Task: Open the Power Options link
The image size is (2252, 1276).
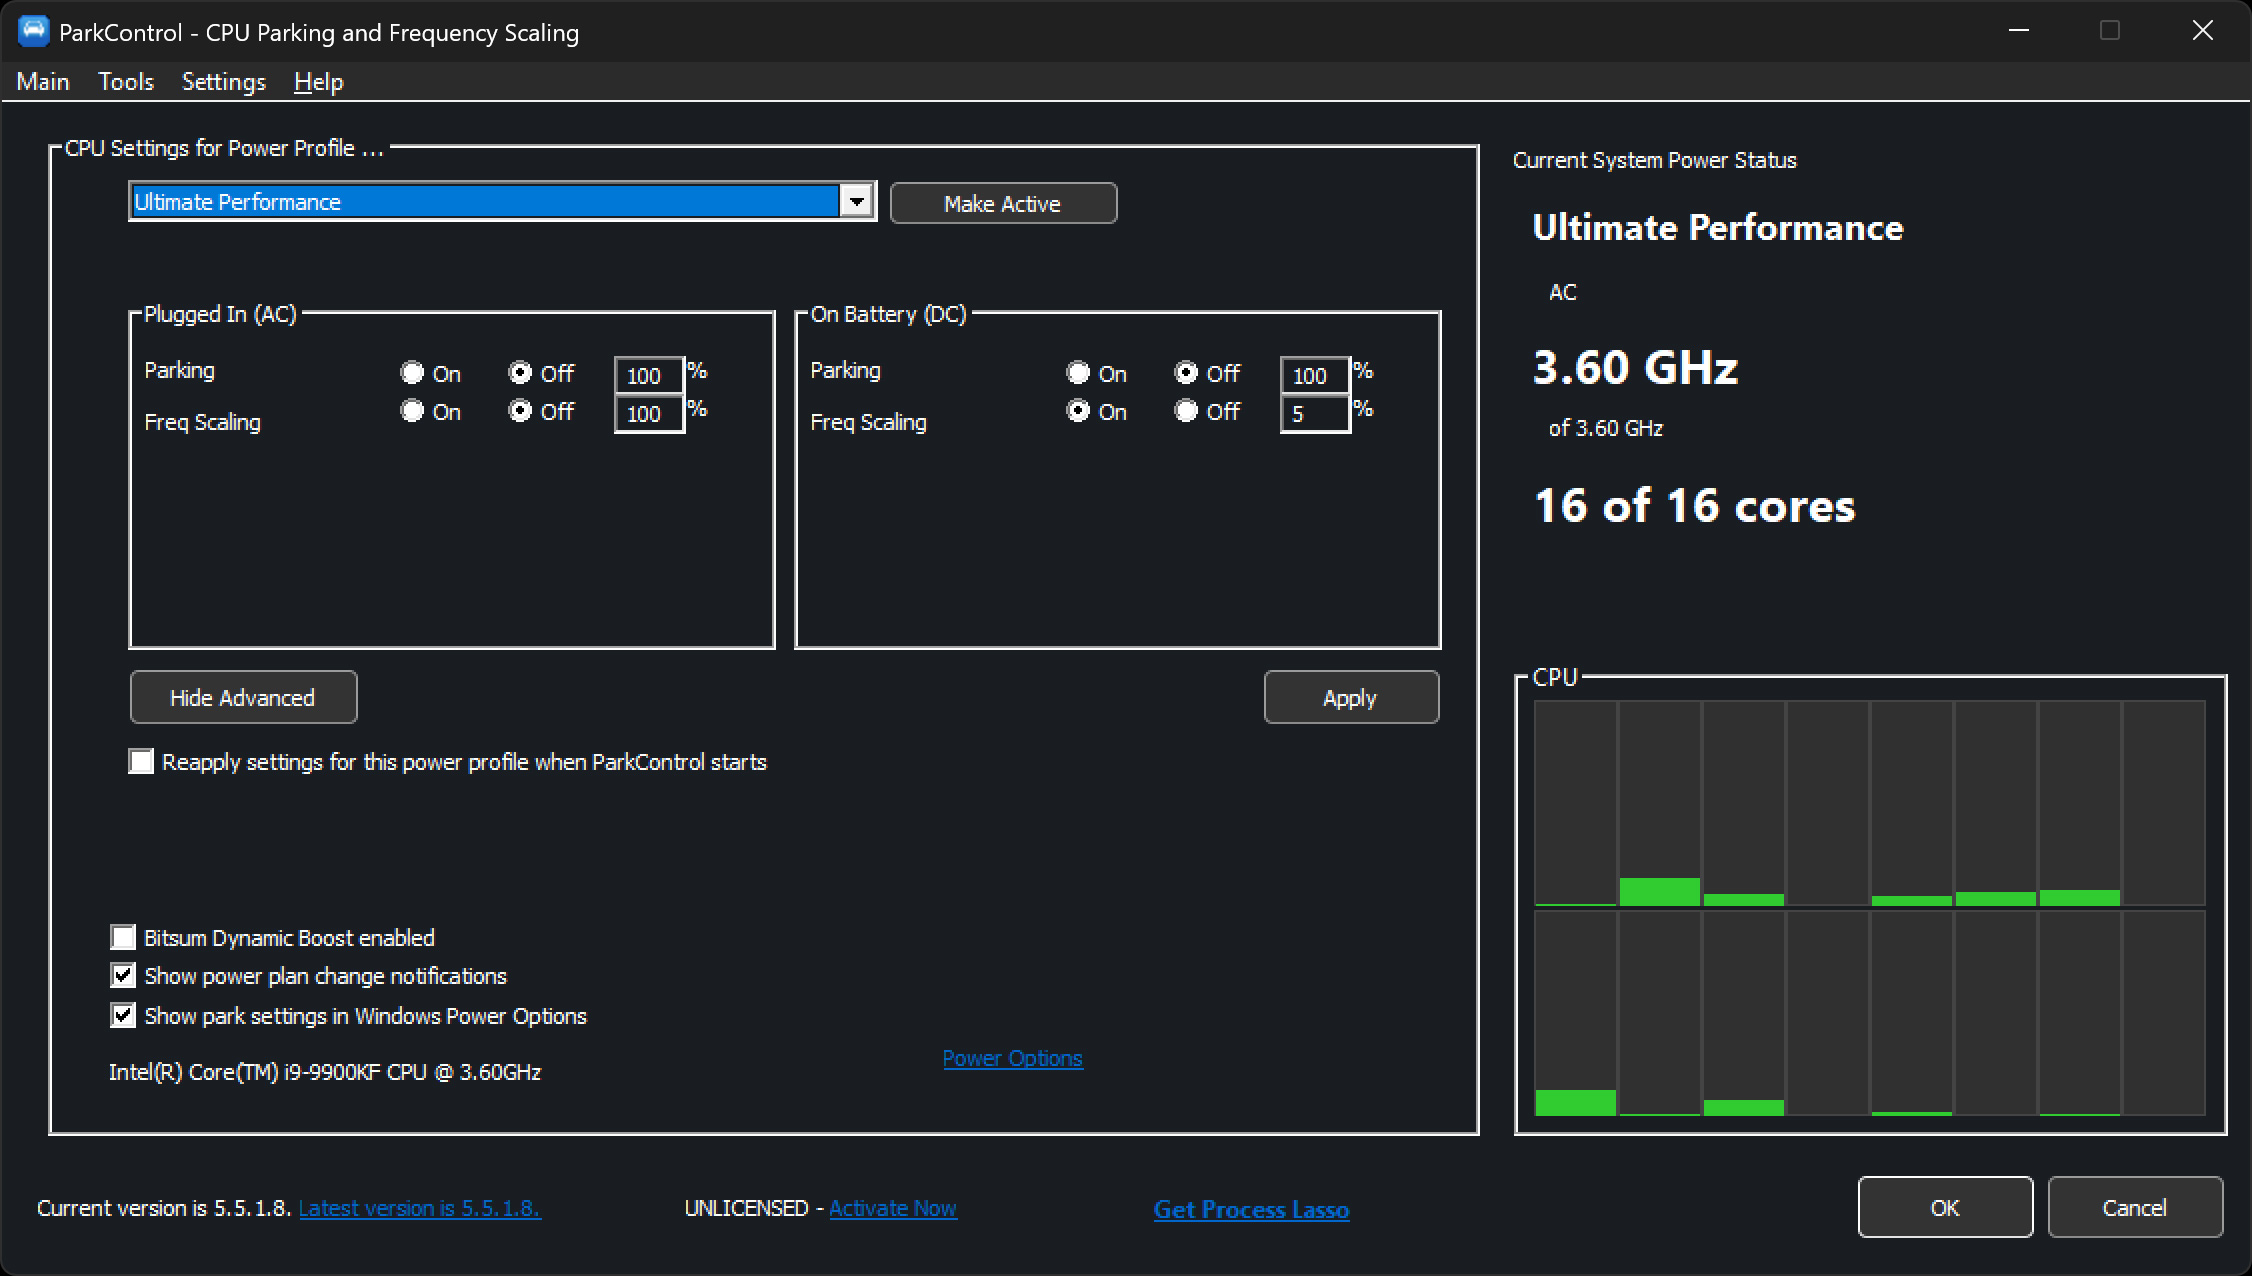Action: tap(1012, 1058)
